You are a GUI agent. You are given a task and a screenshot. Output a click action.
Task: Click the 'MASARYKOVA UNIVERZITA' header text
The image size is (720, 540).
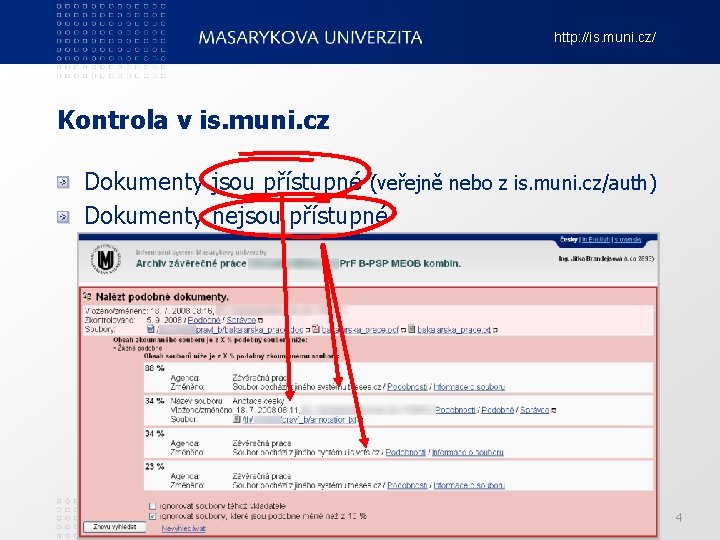click(x=310, y=37)
